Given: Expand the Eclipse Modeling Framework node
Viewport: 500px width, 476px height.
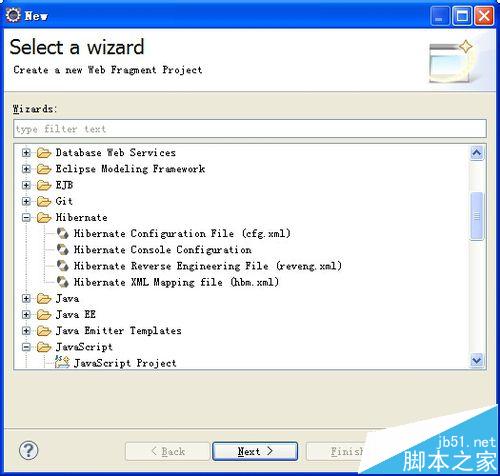Looking at the screenshot, I should [26, 169].
